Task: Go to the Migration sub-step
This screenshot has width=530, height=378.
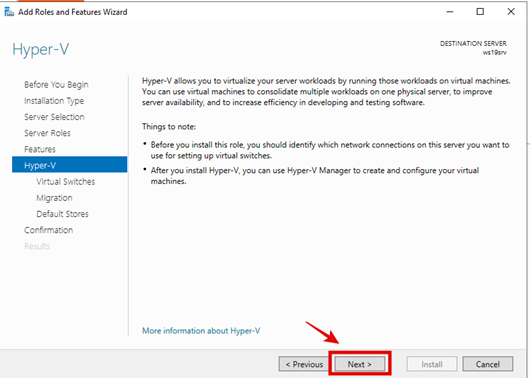Action: [x=54, y=198]
